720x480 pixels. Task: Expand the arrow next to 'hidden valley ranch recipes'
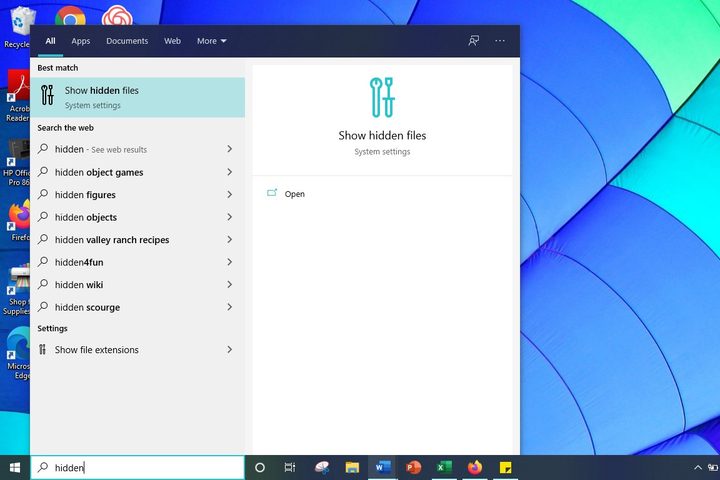(x=230, y=239)
